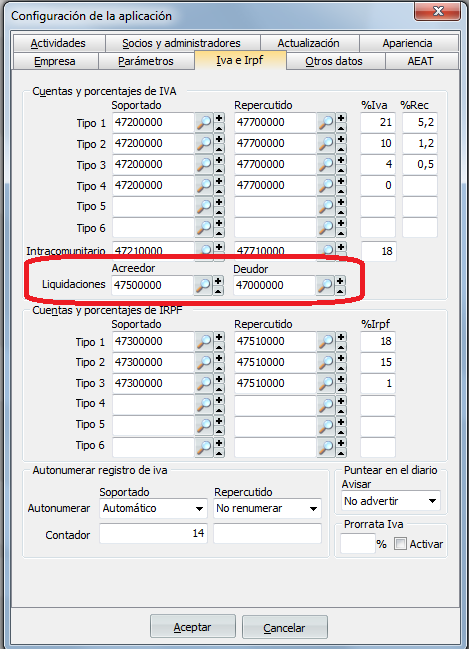Click the Aceptar button
This screenshot has height=649, width=469.
tap(192, 627)
